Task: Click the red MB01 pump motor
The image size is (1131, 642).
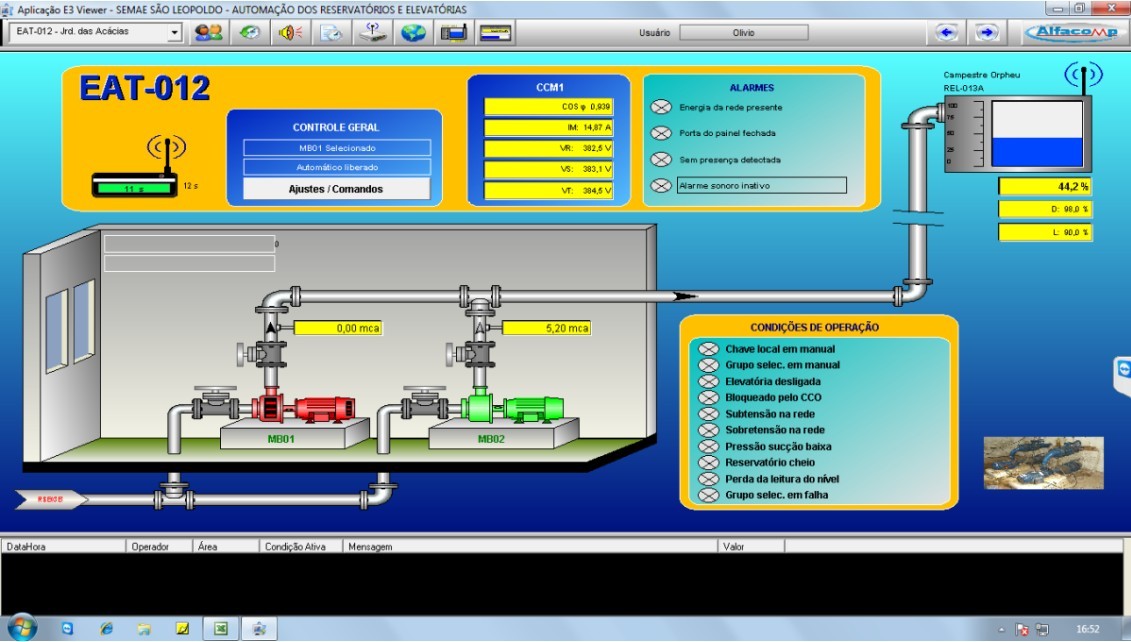Action: [x=317, y=408]
